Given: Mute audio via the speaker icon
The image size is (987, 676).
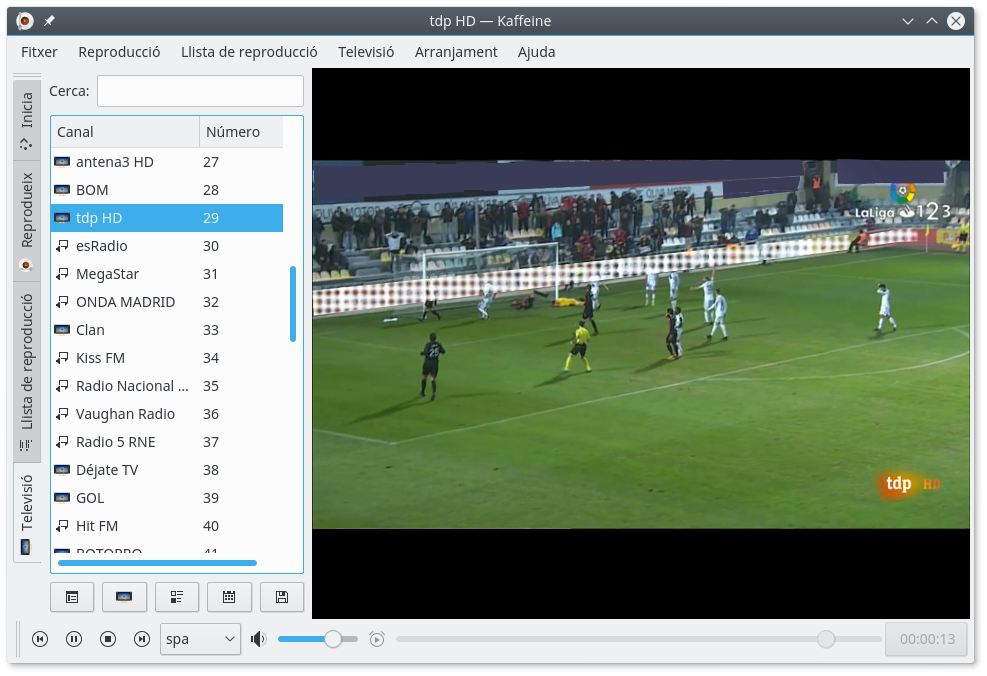Looking at the screenshot, I should (x=259, y=639).
